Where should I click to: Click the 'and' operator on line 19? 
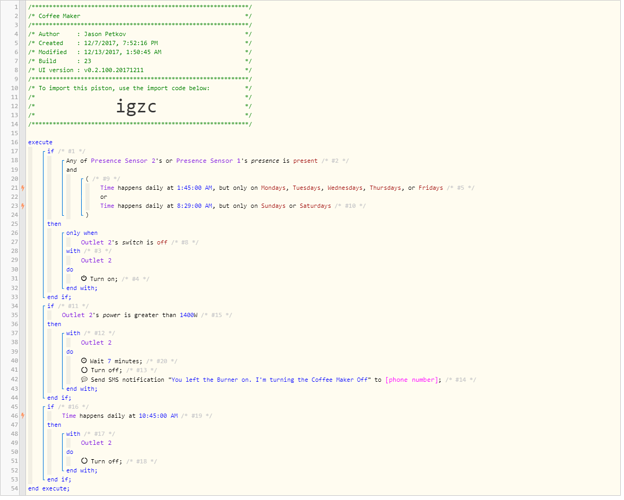pos(72,170)
